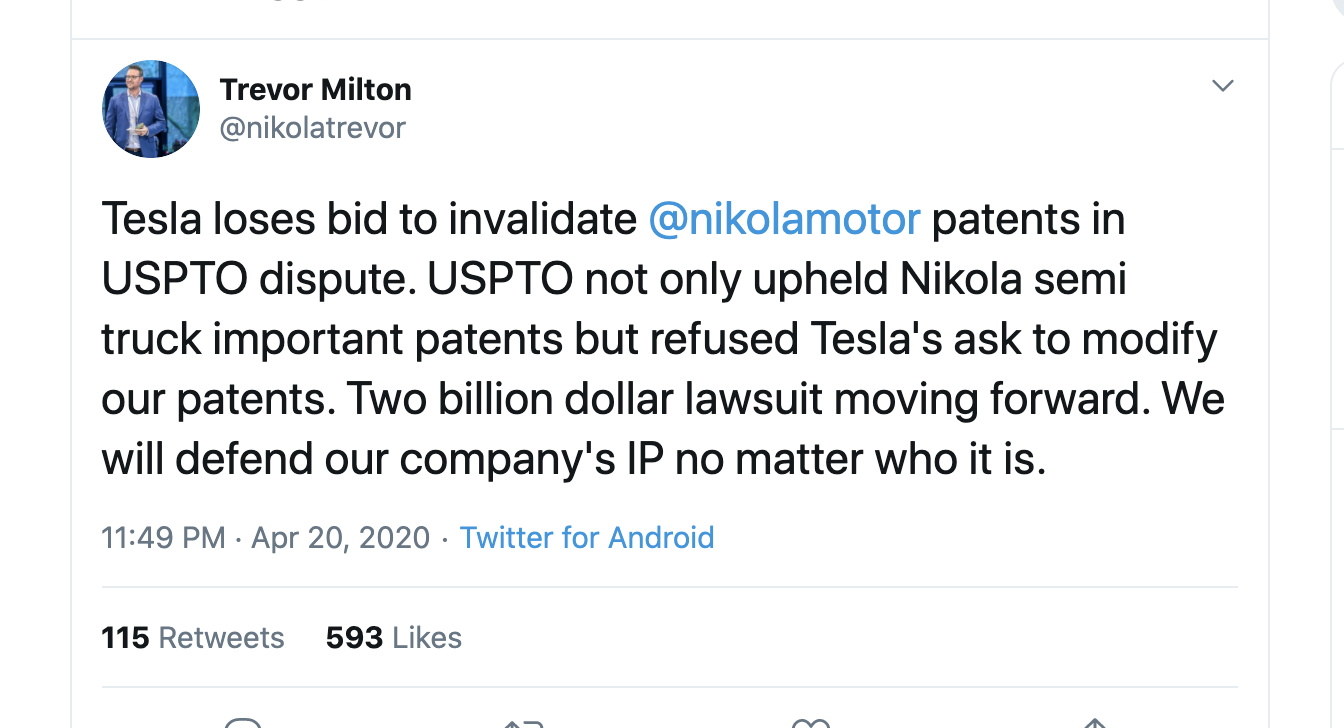The width and height of the screenshot is (1344, 728).
Task: Open Trevor Milton's profile photo
Action: coord(151,109)
